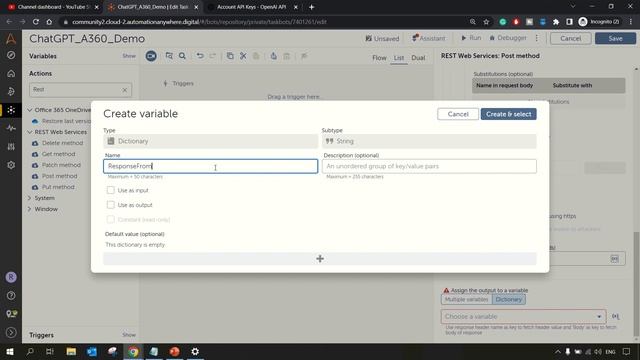
Task: Save the bot with Save button
Action: point(615,38)
